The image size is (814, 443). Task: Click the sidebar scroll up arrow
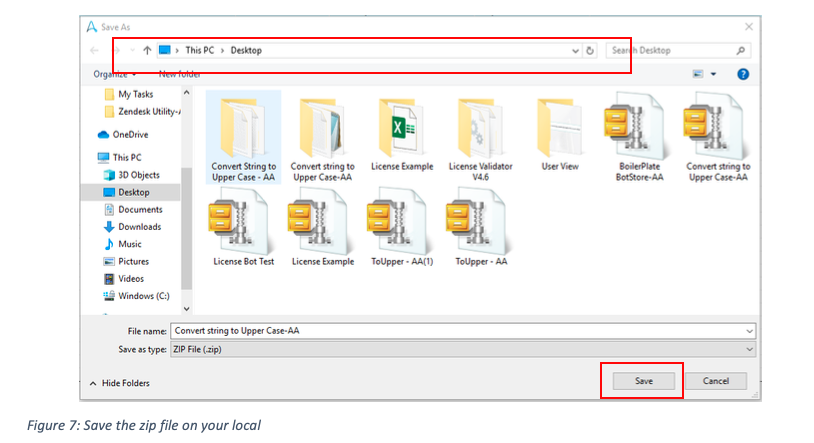tap(186, 92)
